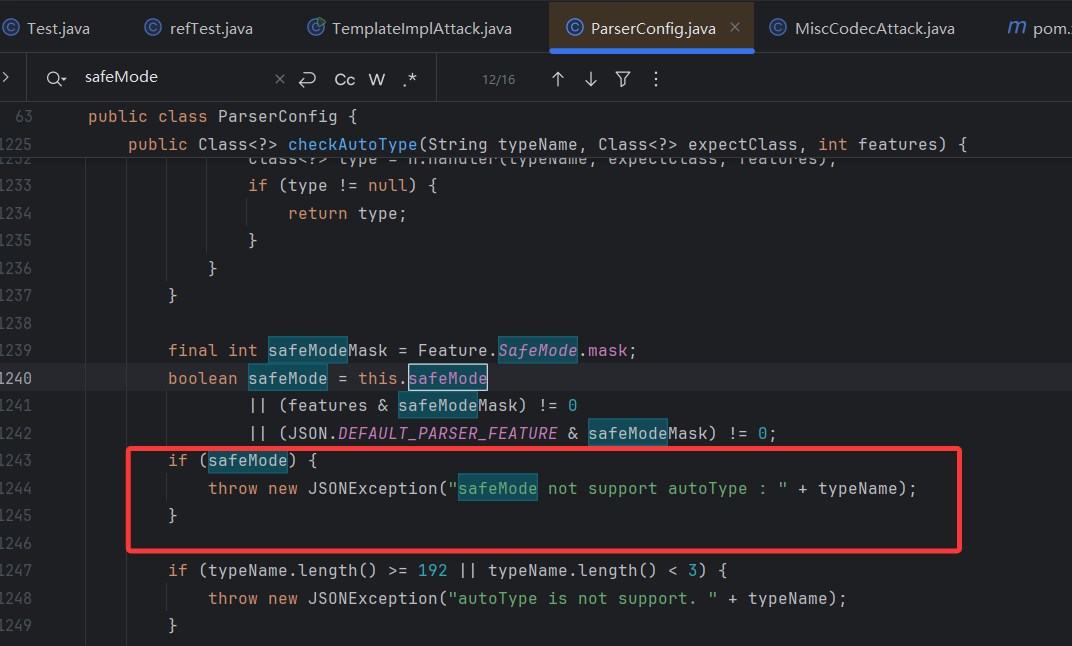Toggle whole Words (W) search option

[377, 79]
